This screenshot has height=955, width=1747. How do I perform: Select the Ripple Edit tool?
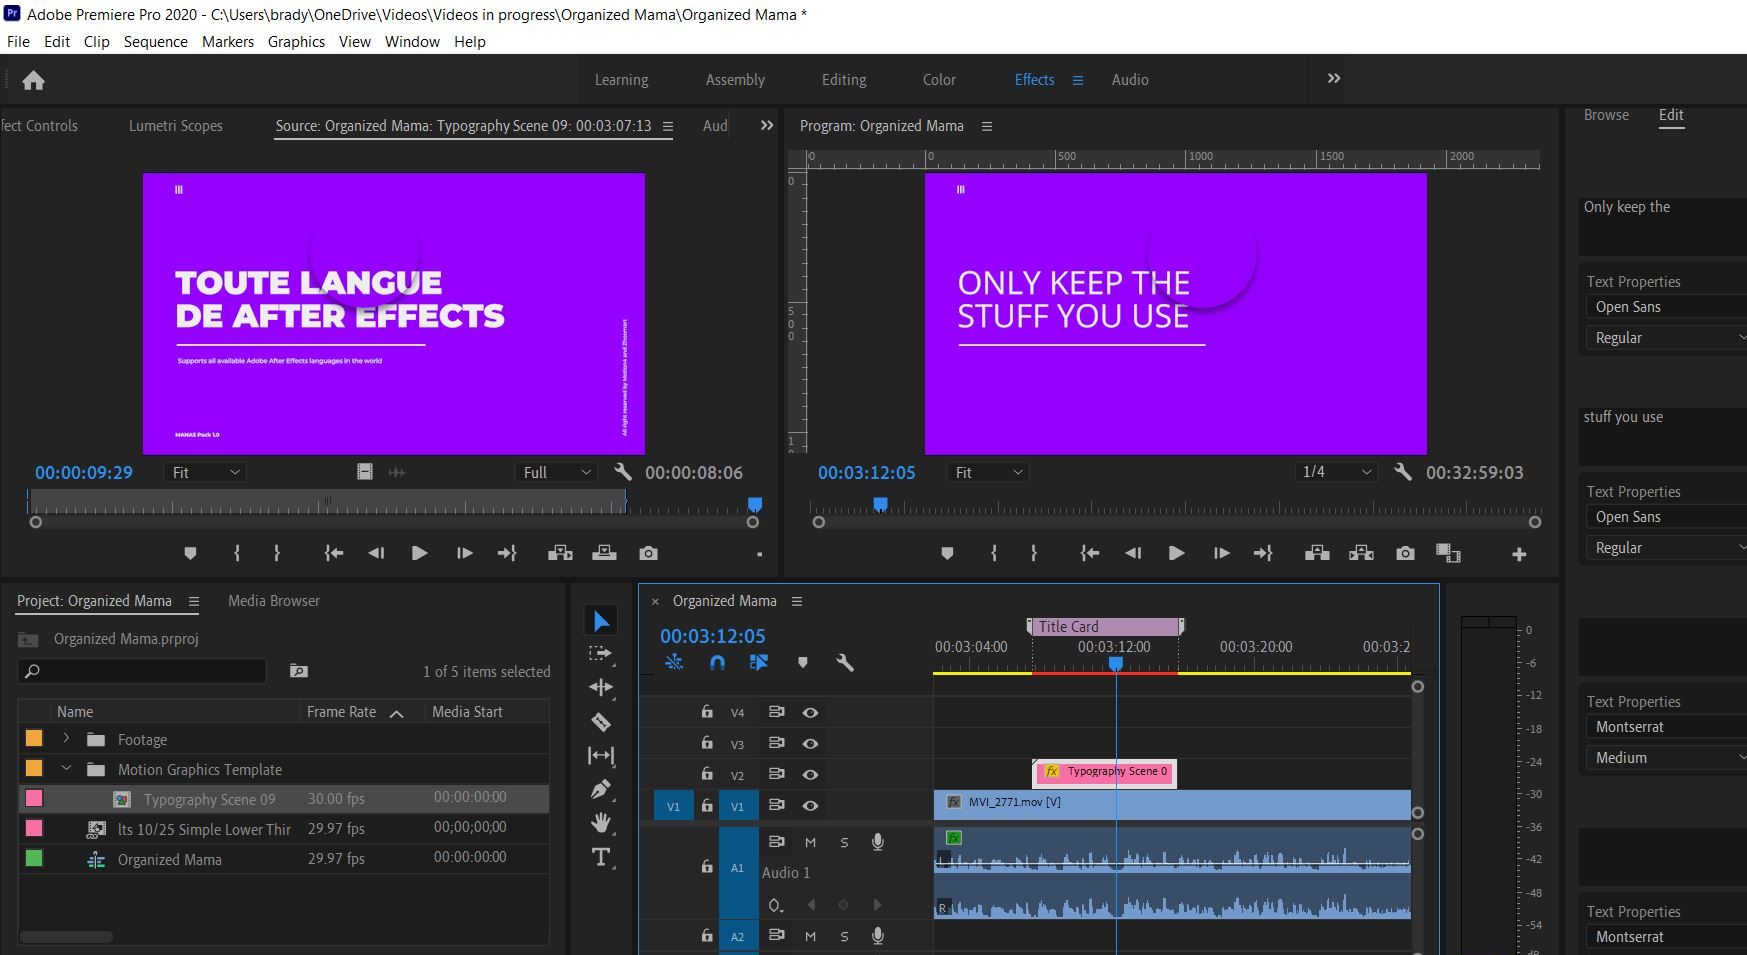coord(601,687)
